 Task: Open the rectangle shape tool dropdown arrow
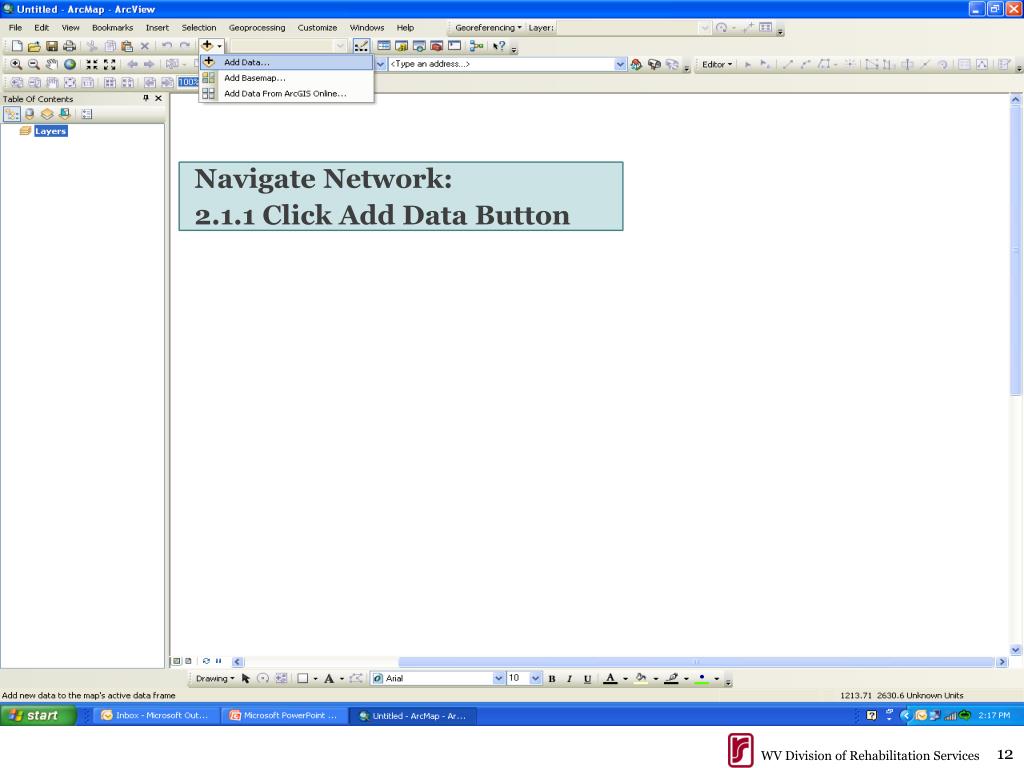point(315,679)
